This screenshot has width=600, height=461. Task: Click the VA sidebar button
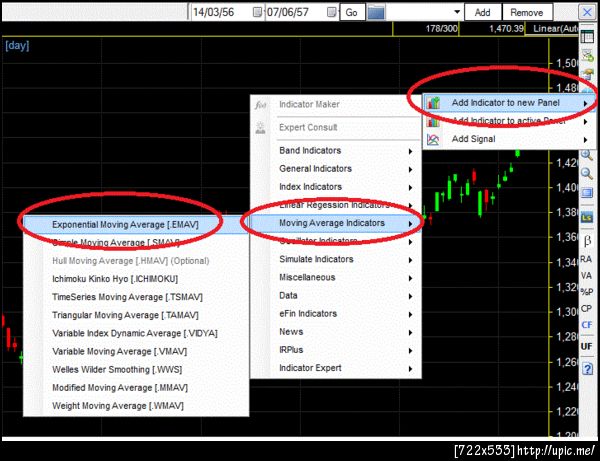tap(586, 276)
